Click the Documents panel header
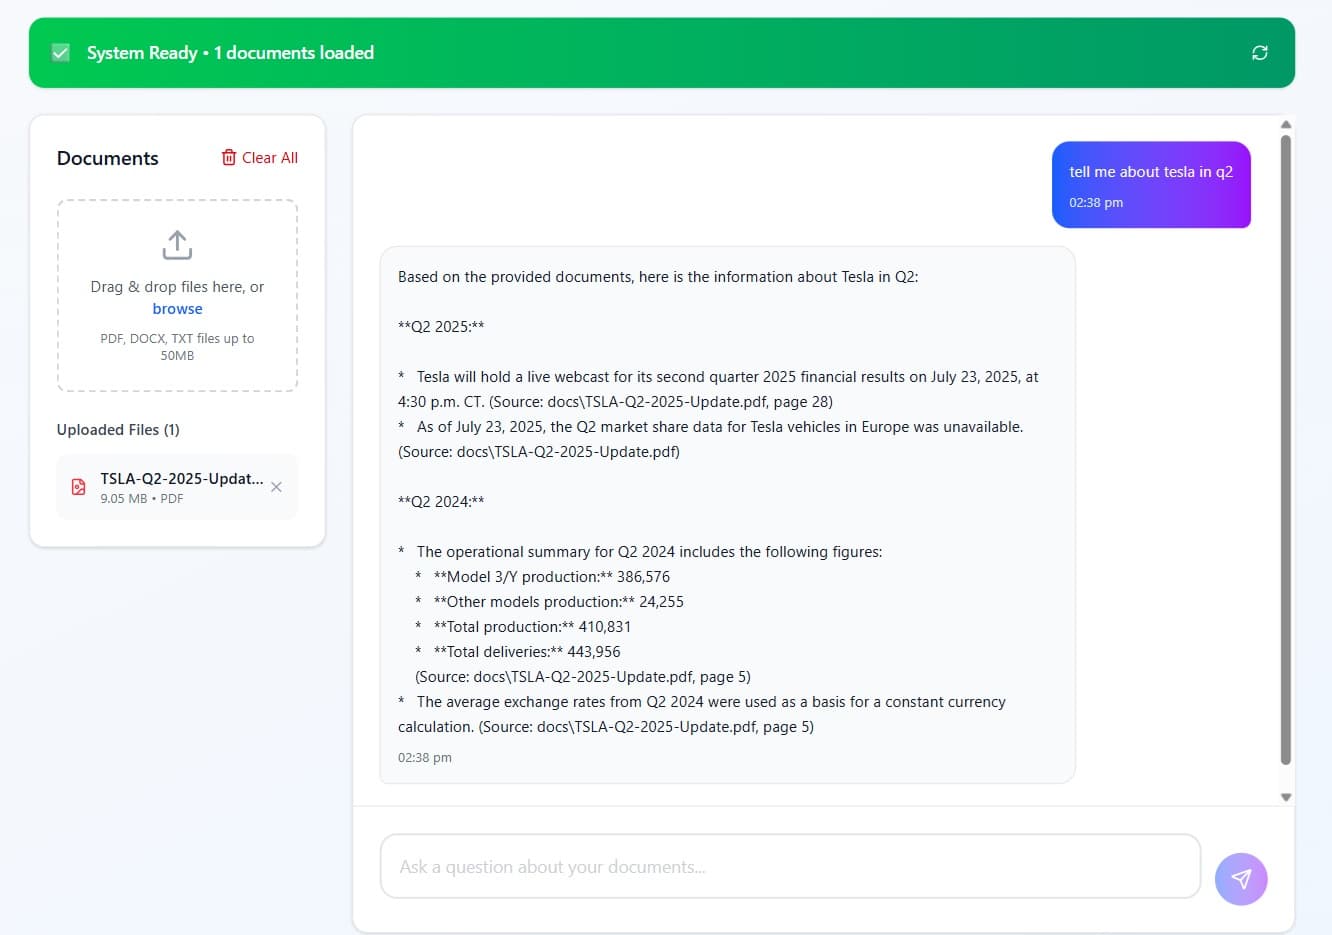The height and width of the screenshot is (935, 1332). (107, 158)
